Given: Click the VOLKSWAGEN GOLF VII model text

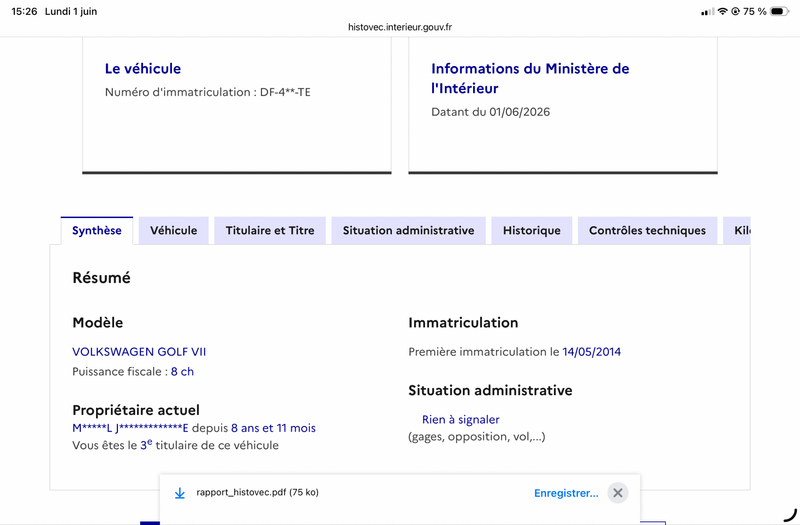Looking at the screenshot, I should [139, 352].
